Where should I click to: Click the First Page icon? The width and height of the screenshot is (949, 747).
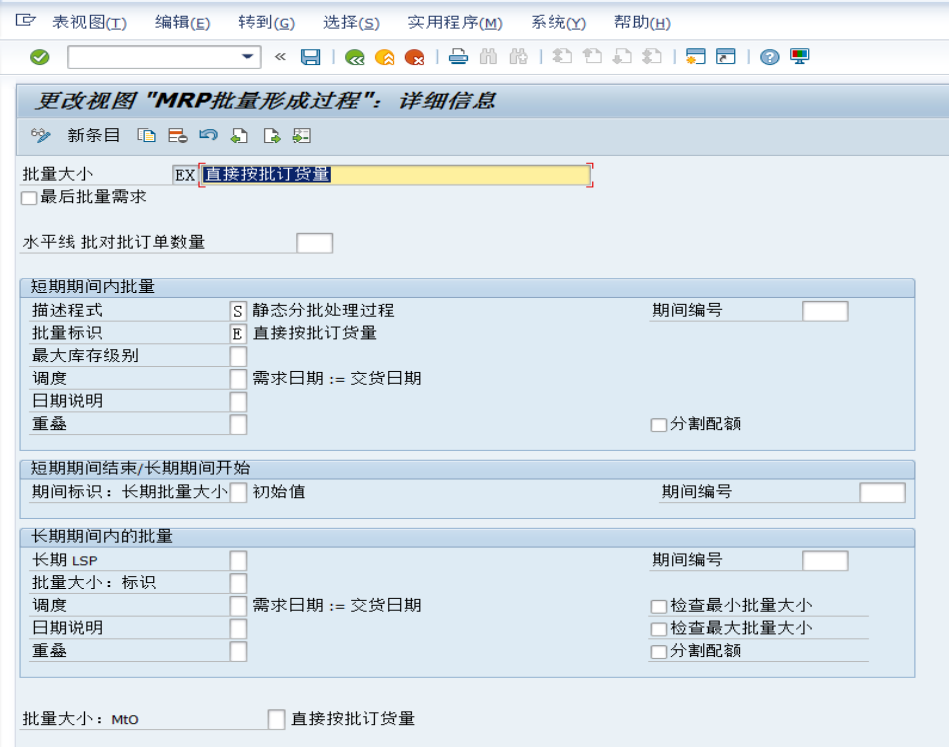(x=562, y=57)
